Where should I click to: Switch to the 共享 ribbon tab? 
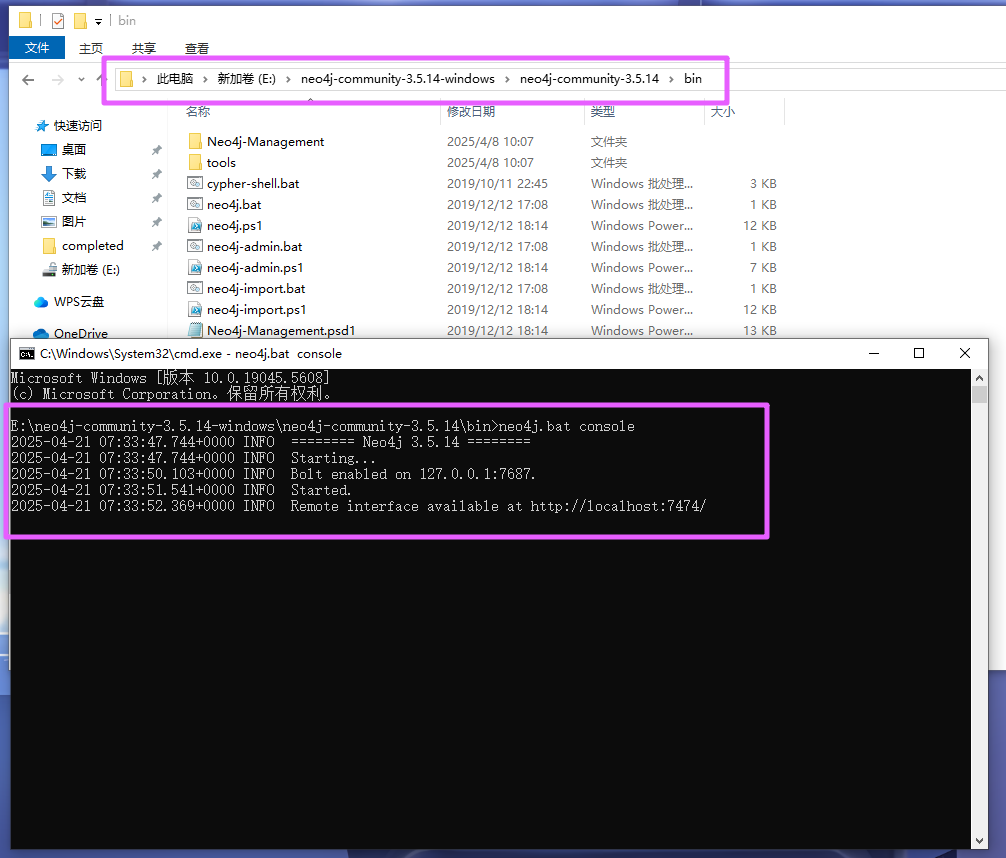tap(144, 48)
